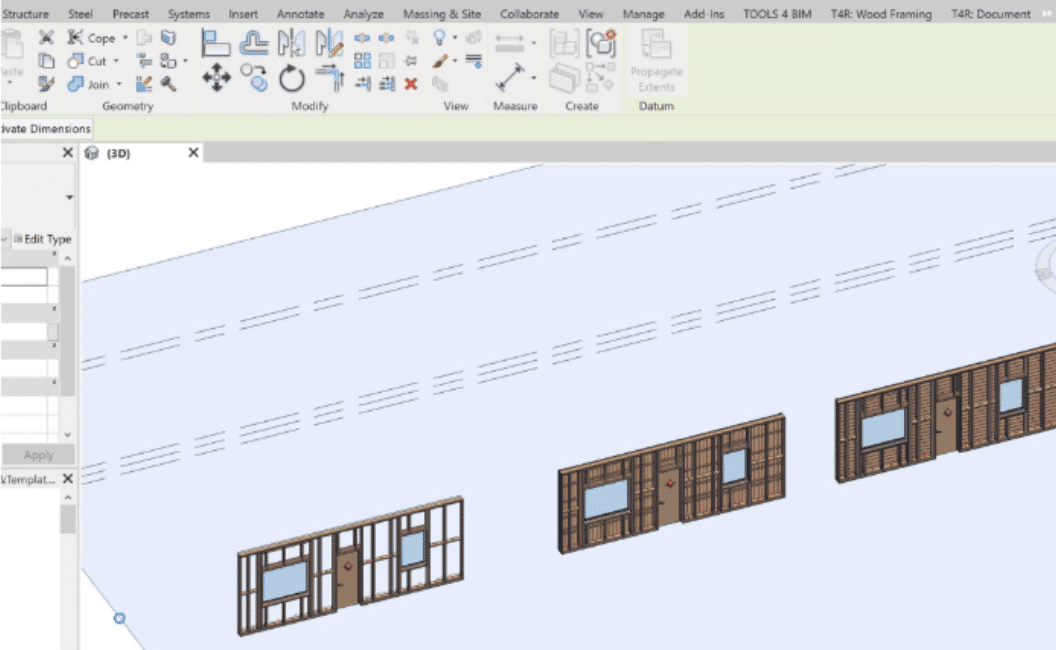The height and width of the screenshot is (650, 1056).
Task: Click the Split with Gap tool
Action: click(387, 38)
